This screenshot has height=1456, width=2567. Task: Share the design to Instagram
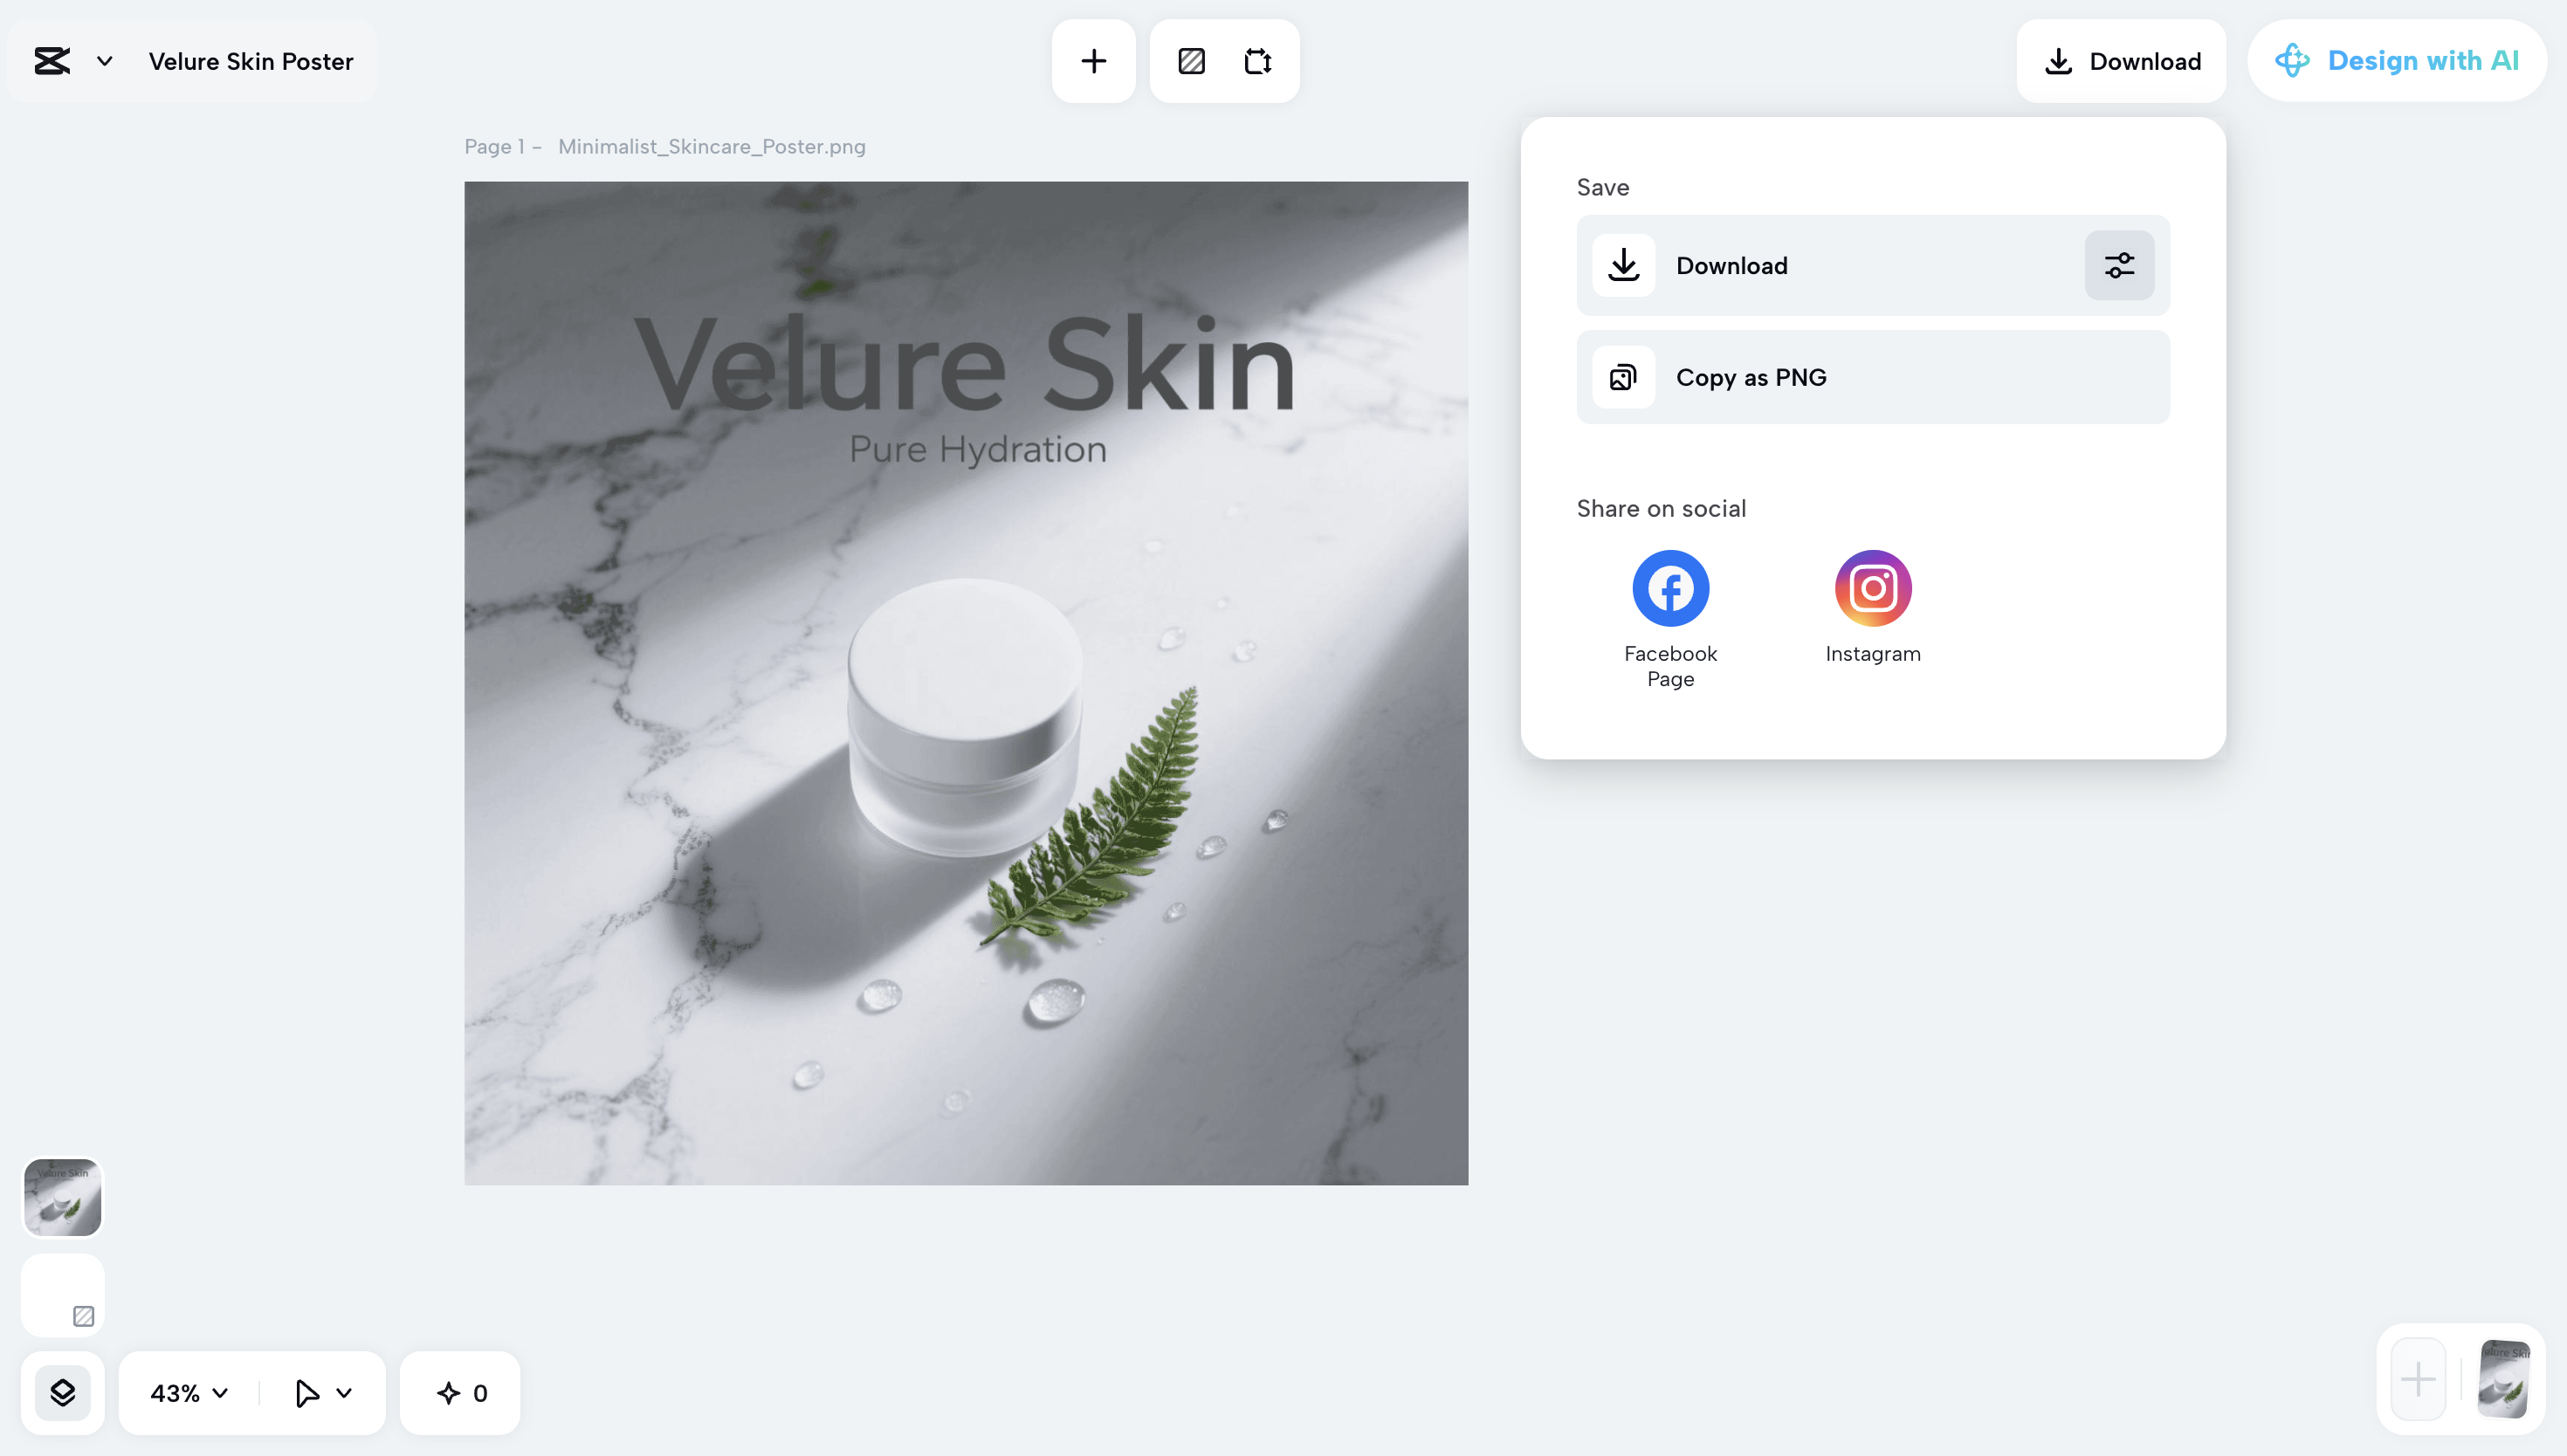[1872, 588]
